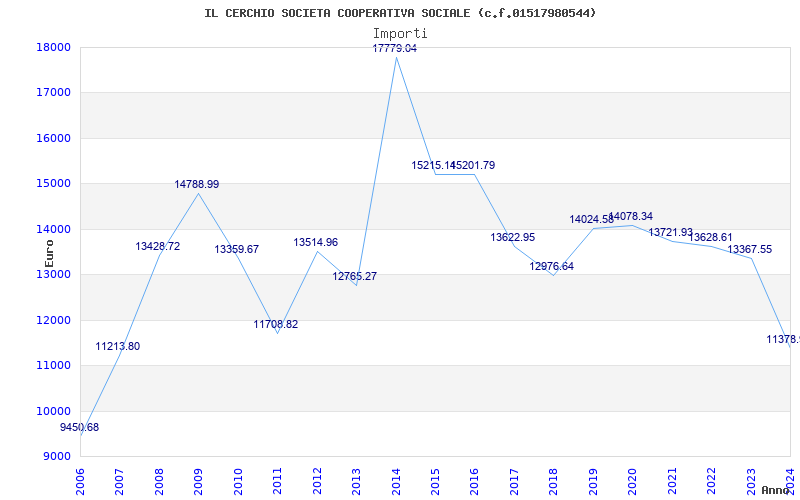Select the data label 9450.68

coord(80,428)
